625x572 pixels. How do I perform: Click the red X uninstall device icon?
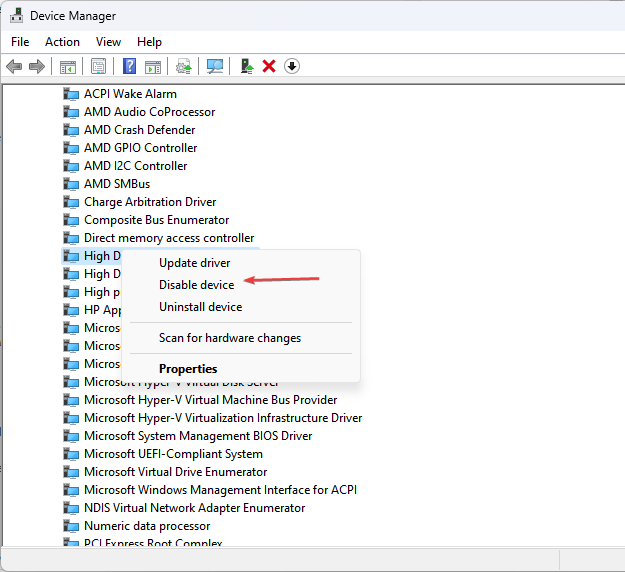point(269,66)
